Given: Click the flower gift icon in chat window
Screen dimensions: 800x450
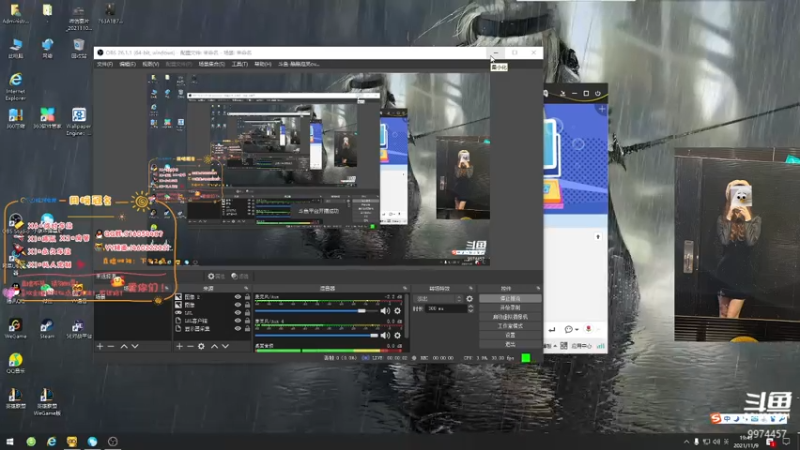Looking at the screenshot, I should pyautogui.click(x=588, y=329).
